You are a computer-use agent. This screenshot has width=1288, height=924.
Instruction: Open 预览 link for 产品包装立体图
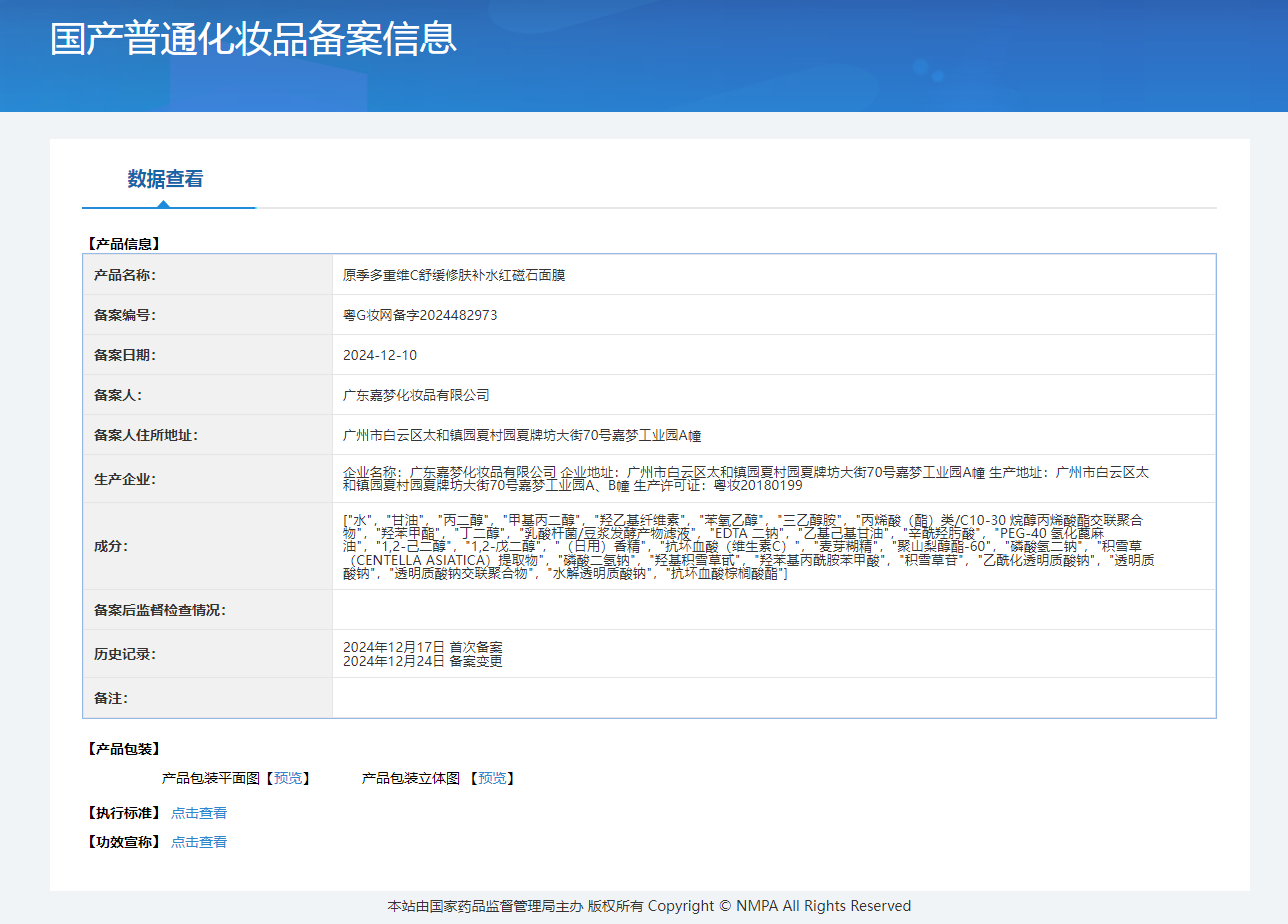click(492, 778)
